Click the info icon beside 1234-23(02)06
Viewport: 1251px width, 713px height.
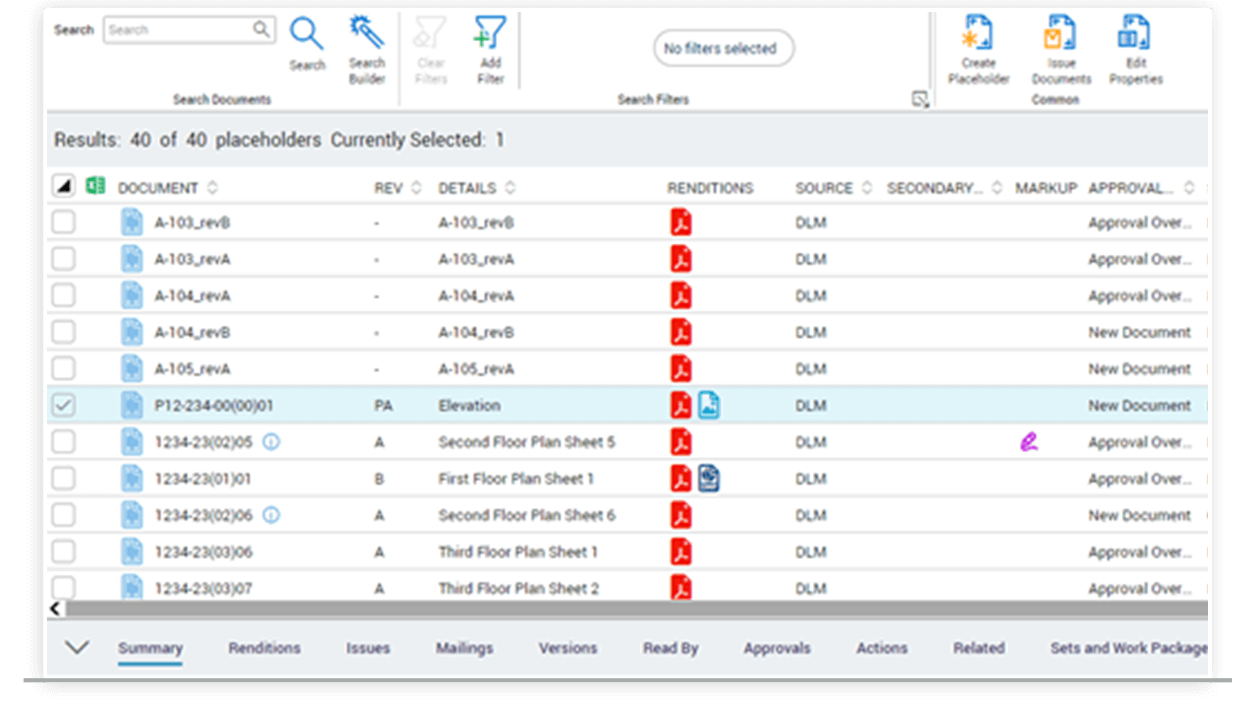coord(269,515)
